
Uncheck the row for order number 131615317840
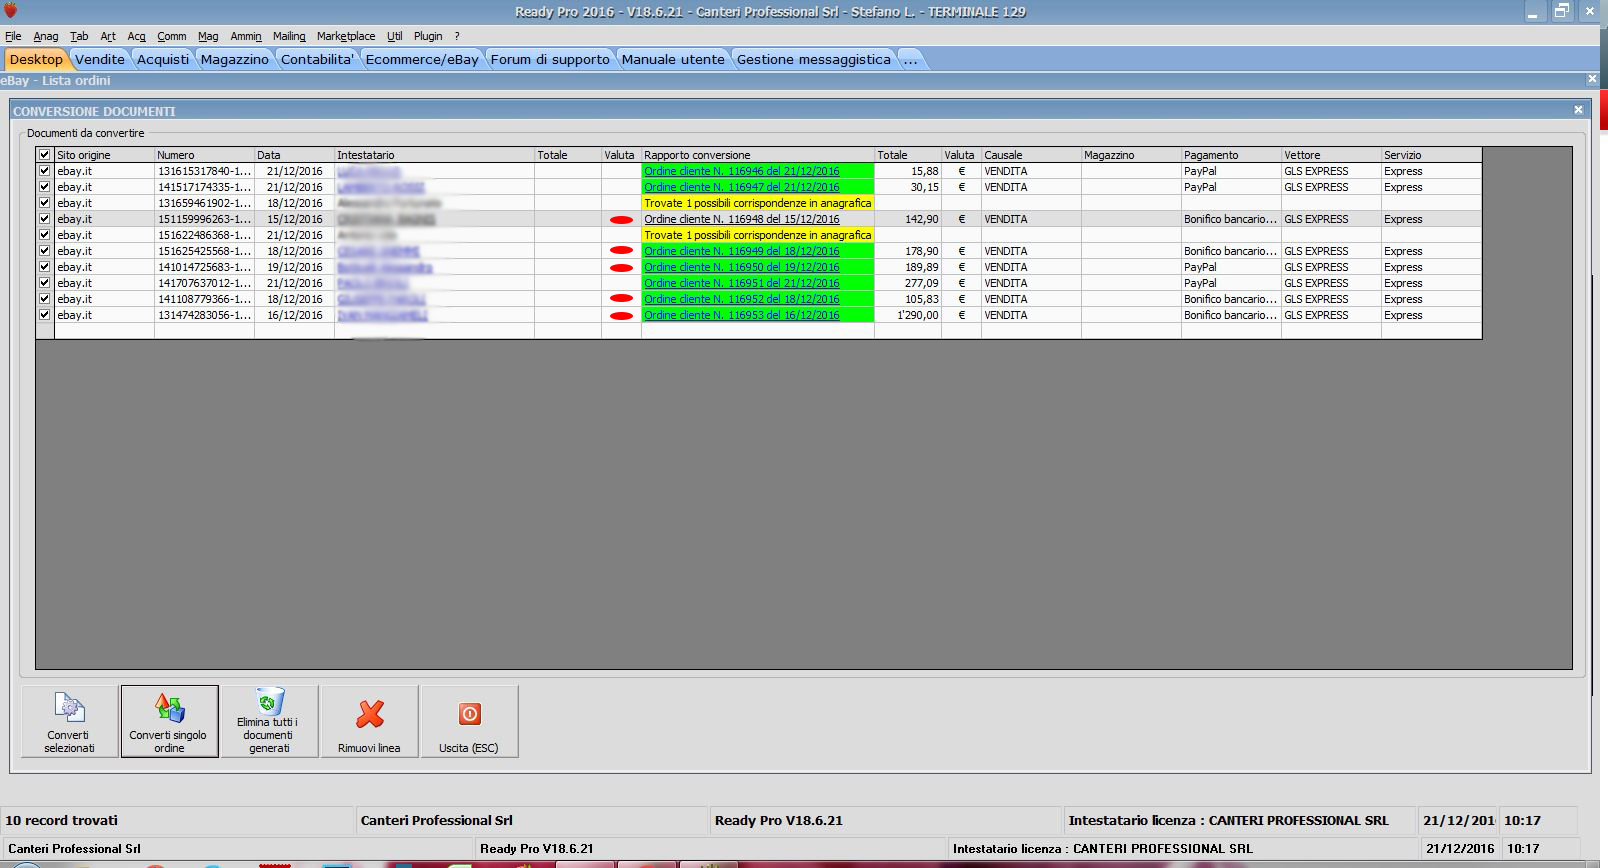(x=44, y=171)
